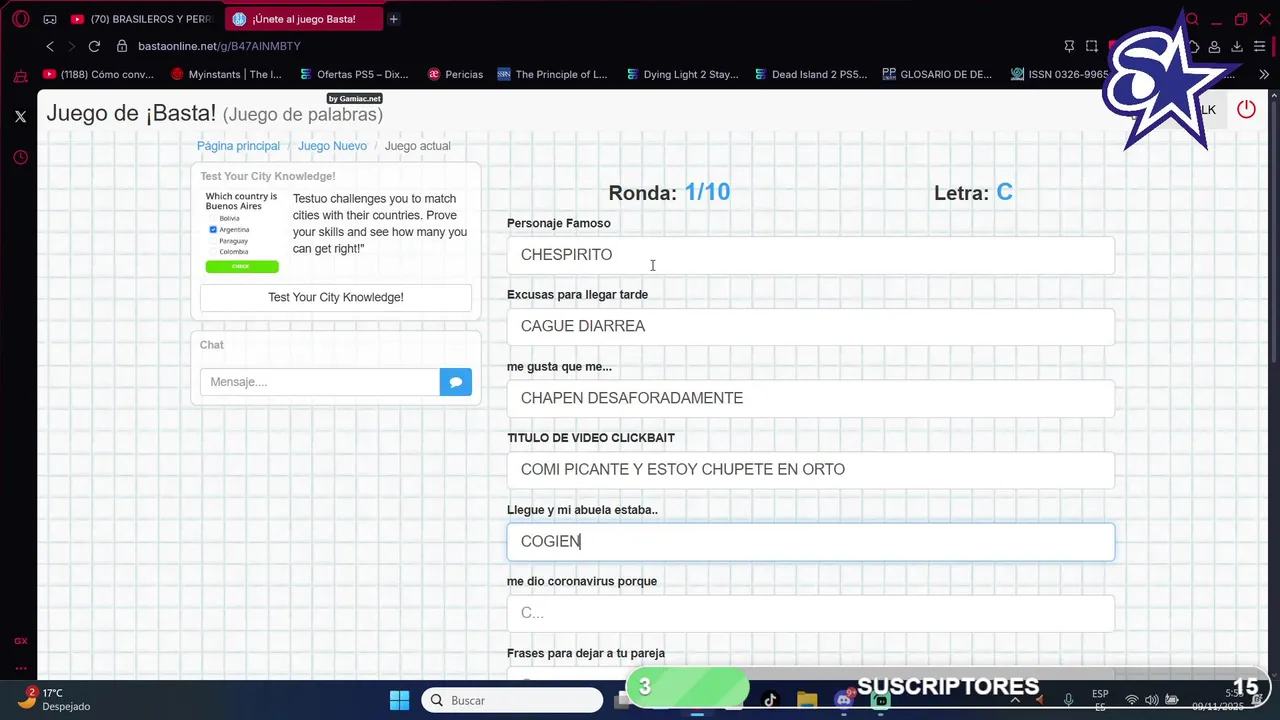Open the X (Twitter) sidebar panel
This screenshot has width=1280, height=720.
(20, 116)
